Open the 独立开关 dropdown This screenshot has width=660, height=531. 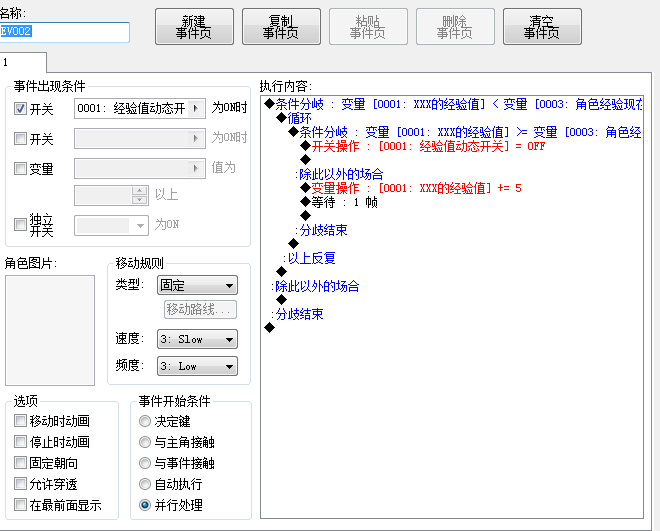point(111,226)
